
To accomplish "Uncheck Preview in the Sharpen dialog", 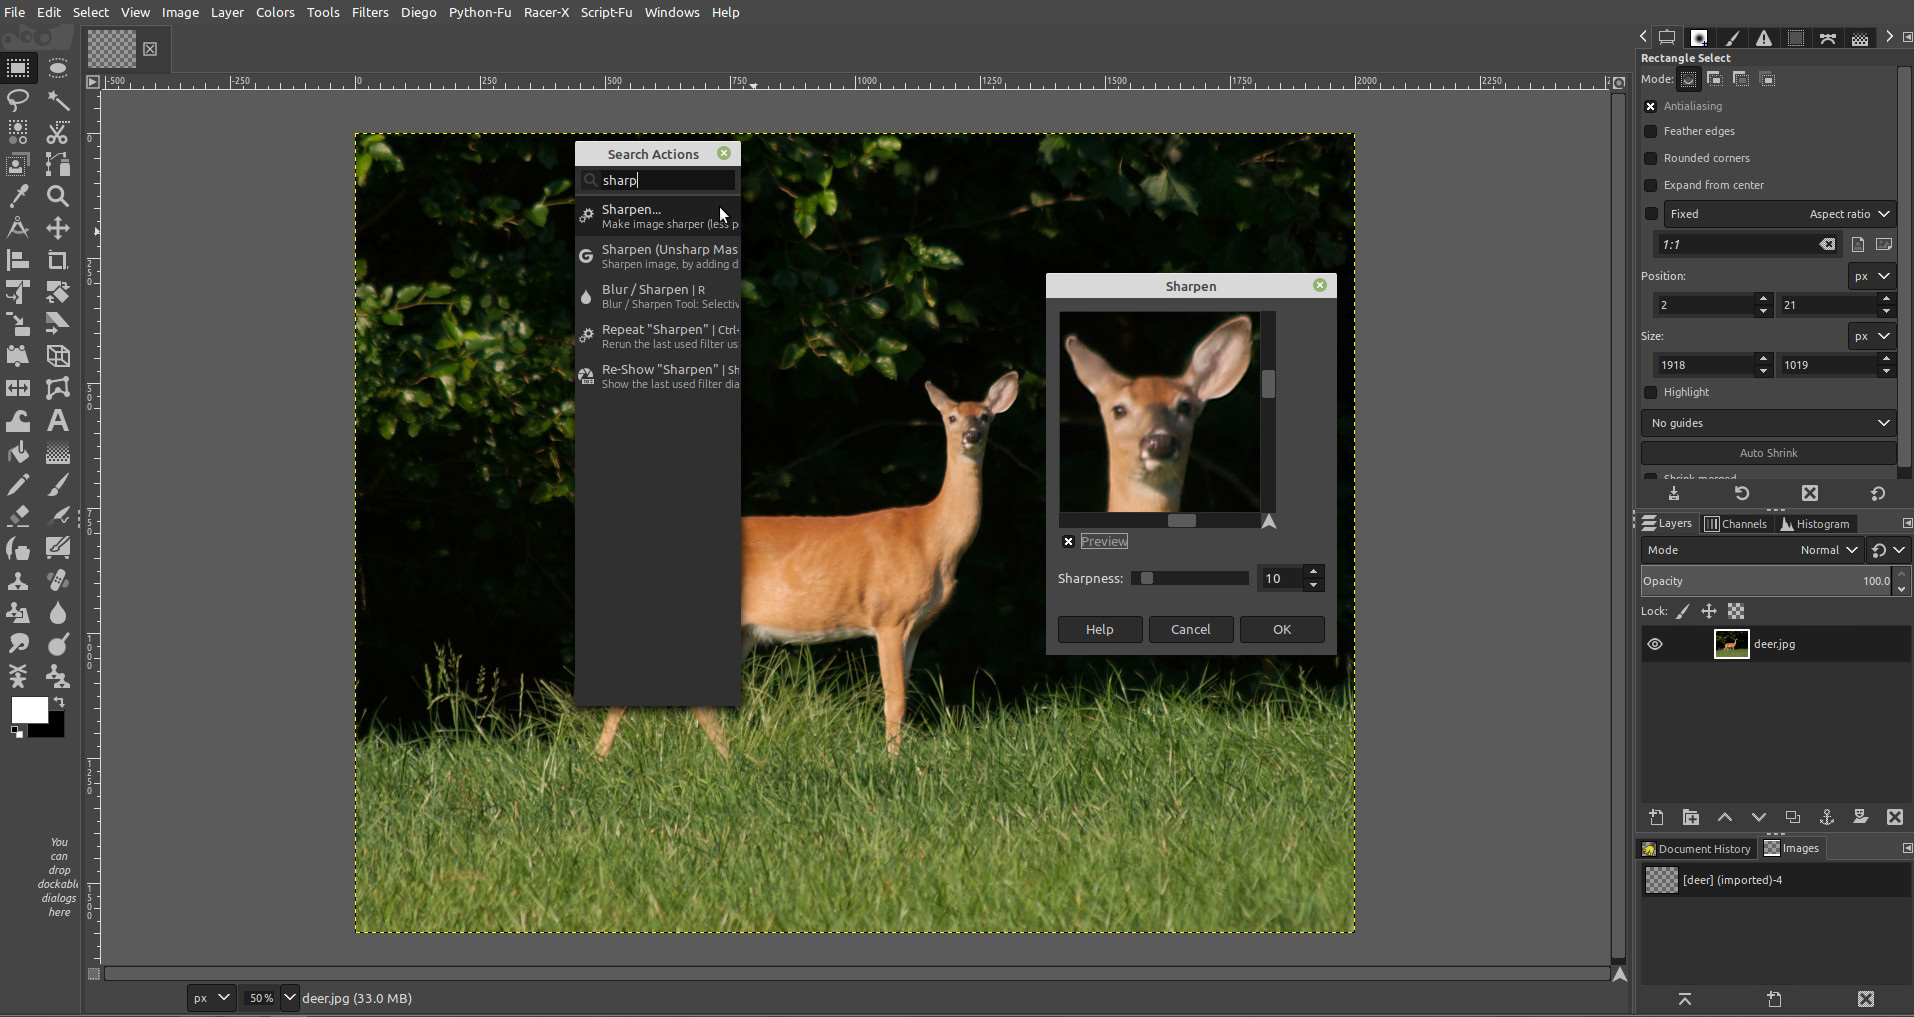I will (x=1068, y=541).
